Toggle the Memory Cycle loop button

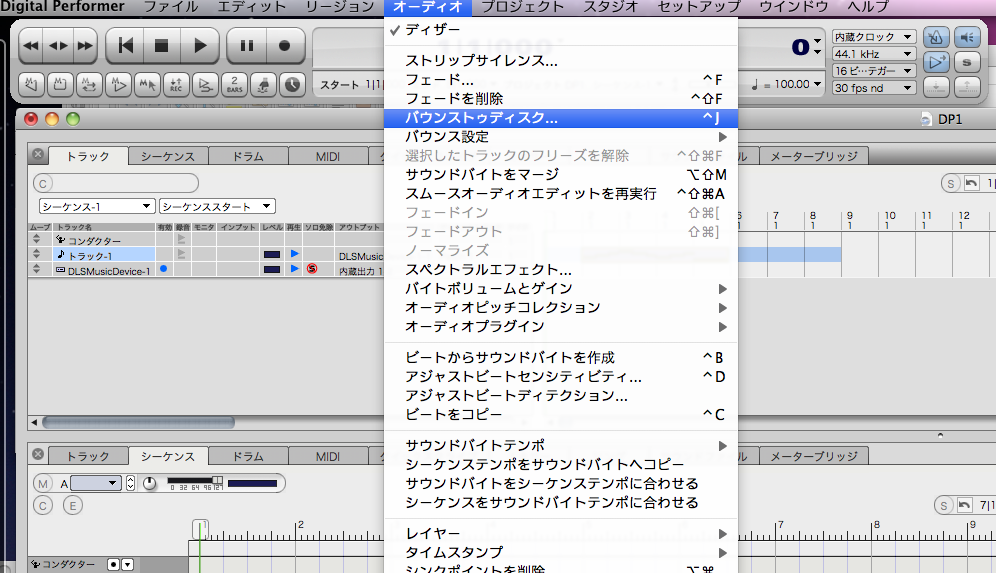coord(90,84)
